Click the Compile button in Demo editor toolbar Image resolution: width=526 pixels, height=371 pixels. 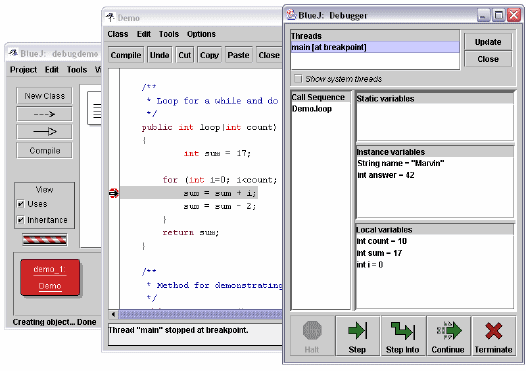[x=126, y=55]
